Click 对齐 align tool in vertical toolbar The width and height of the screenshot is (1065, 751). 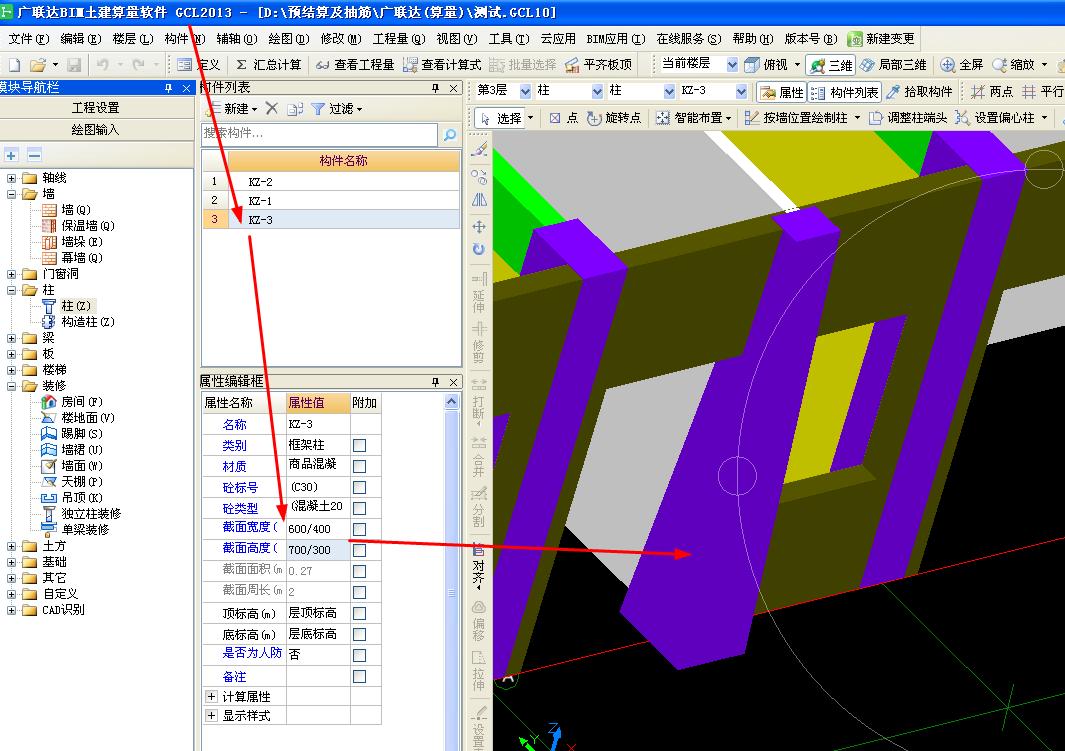(x=478, y=565)
